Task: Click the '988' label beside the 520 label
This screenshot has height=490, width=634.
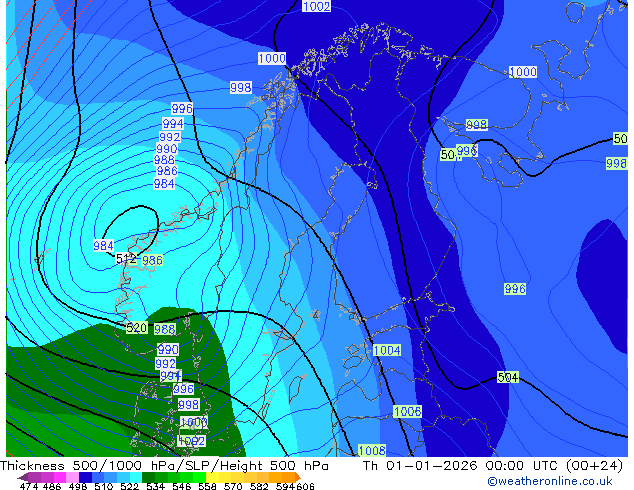Action: 165,329
